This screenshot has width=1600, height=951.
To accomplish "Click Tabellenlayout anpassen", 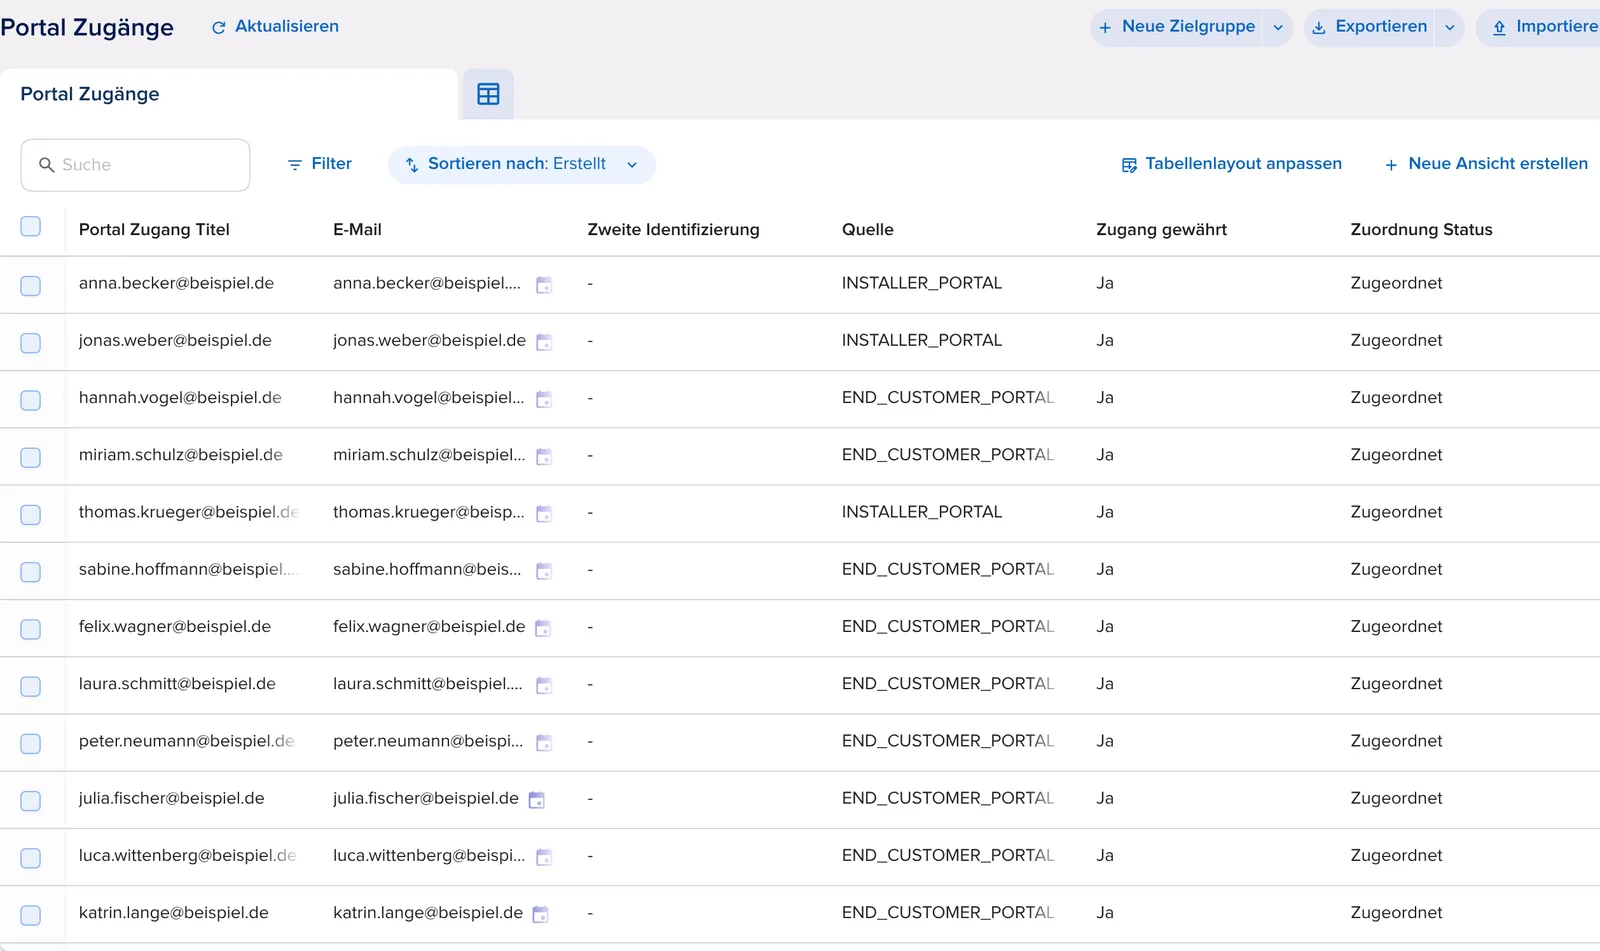I will (x=1232, y=164).
